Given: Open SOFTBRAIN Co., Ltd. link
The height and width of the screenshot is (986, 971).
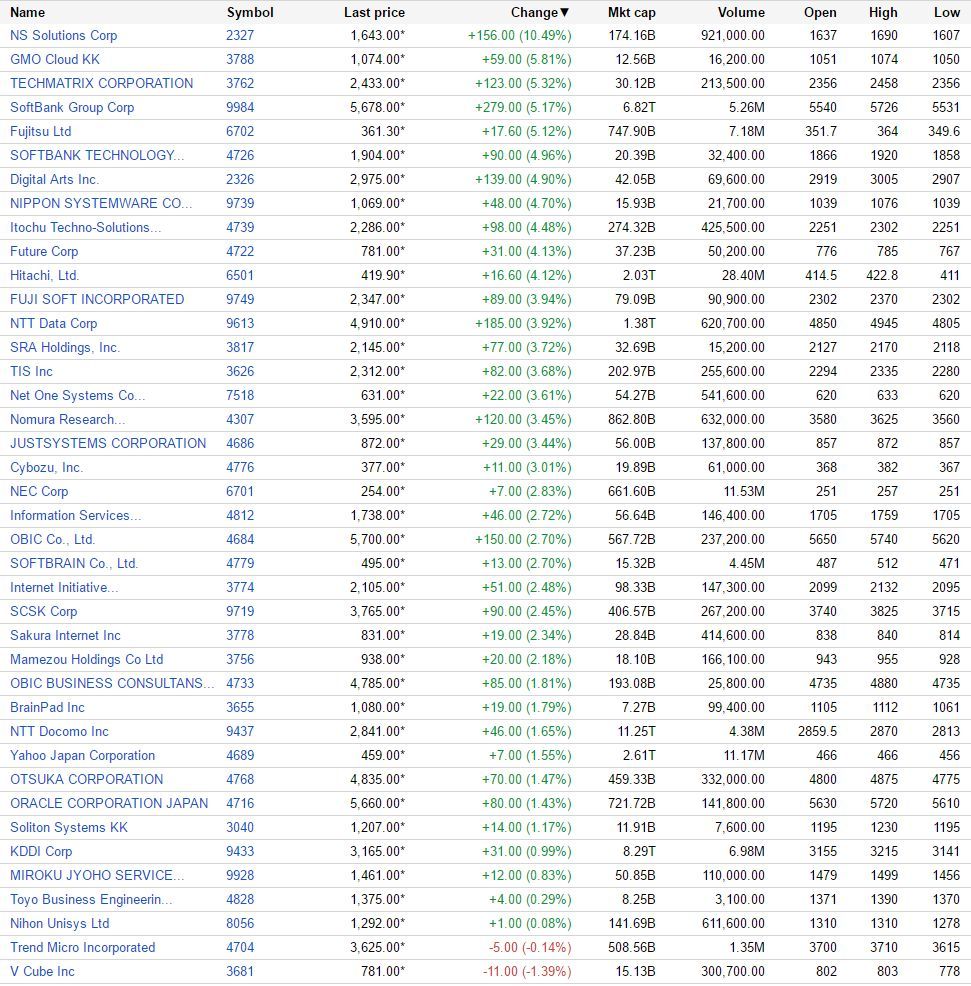Looking at the screenshot, I should (74, 563).
